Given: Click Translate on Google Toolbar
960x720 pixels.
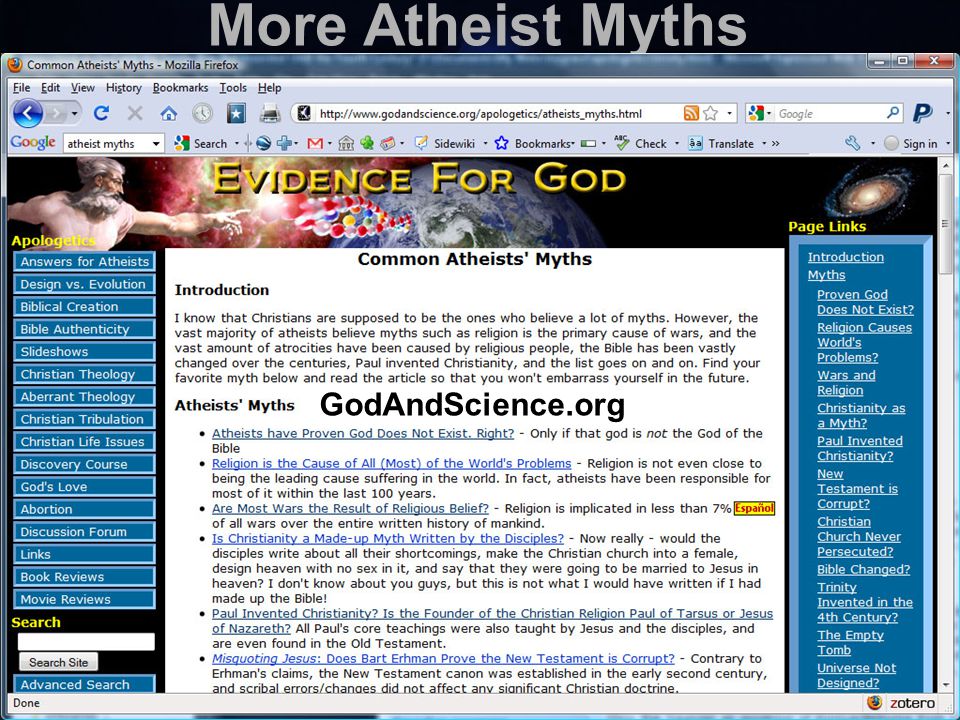Looking at the screenshot, I should point(722,143).
